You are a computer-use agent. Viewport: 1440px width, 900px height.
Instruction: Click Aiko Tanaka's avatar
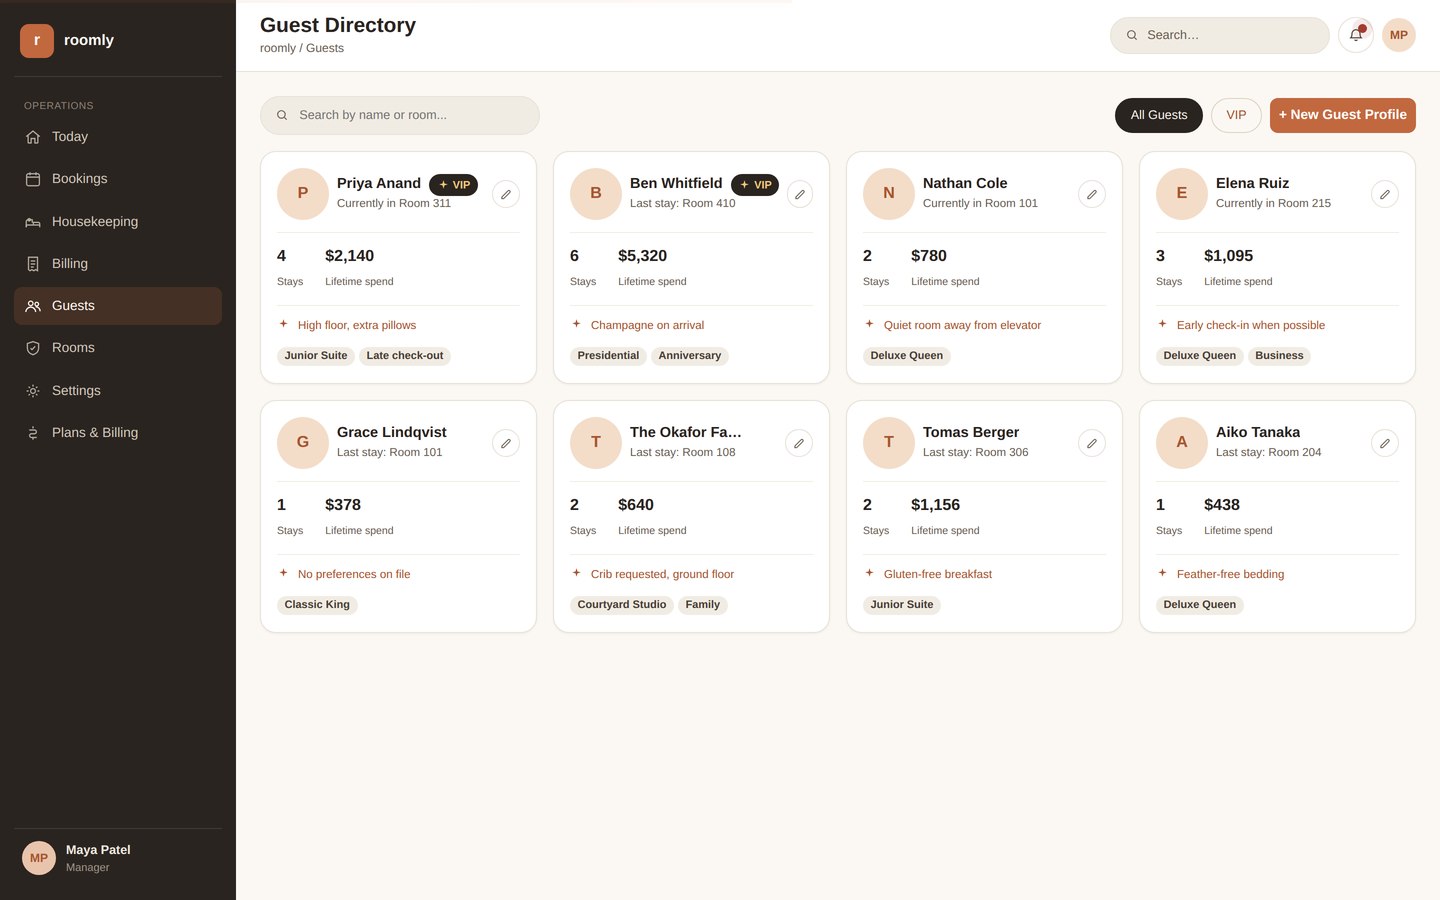[x=1182, y=443]
